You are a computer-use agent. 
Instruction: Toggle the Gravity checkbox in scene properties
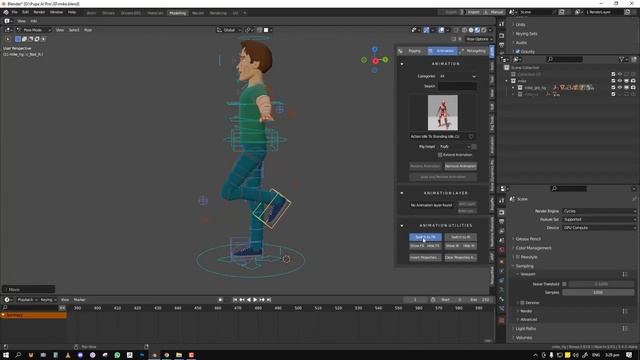click(x=518, y=52)
